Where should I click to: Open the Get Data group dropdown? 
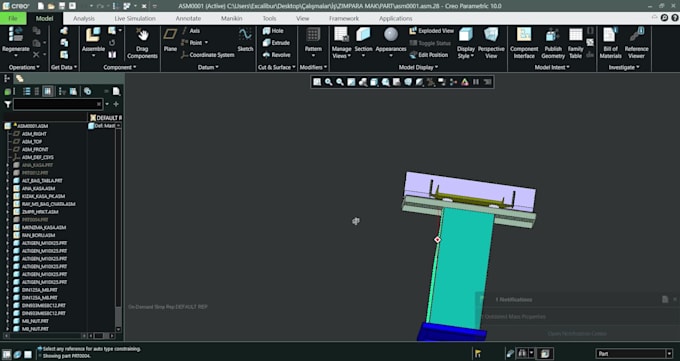64,67
